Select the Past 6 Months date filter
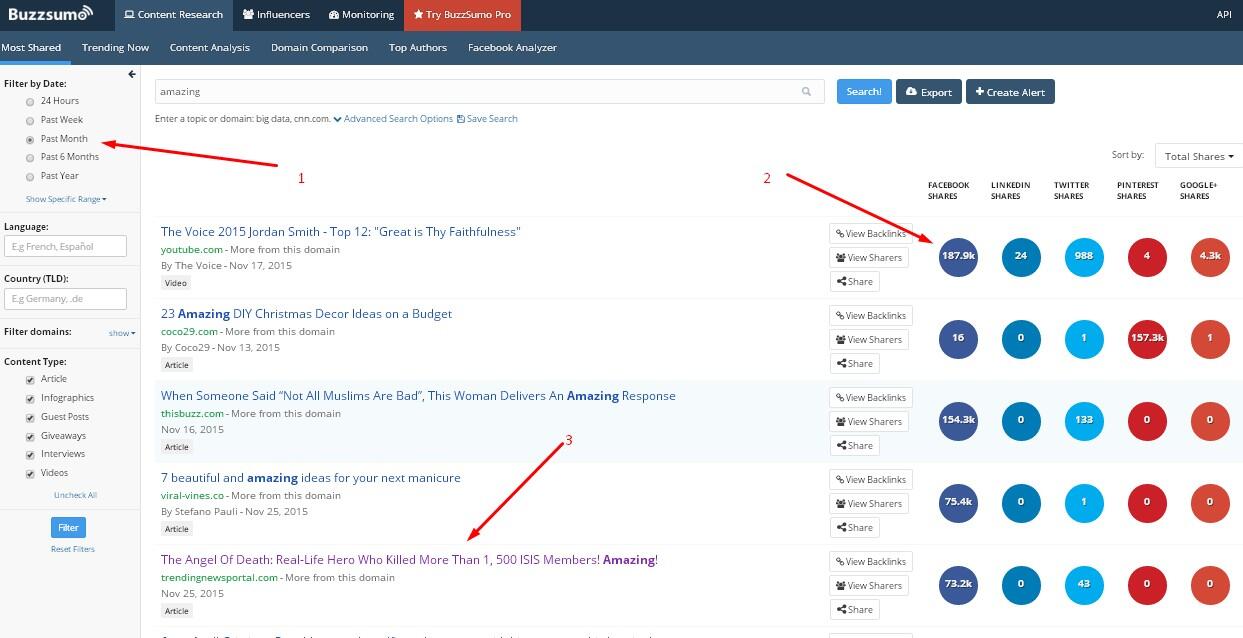The image size is (1243, 638). coord(31,158)
